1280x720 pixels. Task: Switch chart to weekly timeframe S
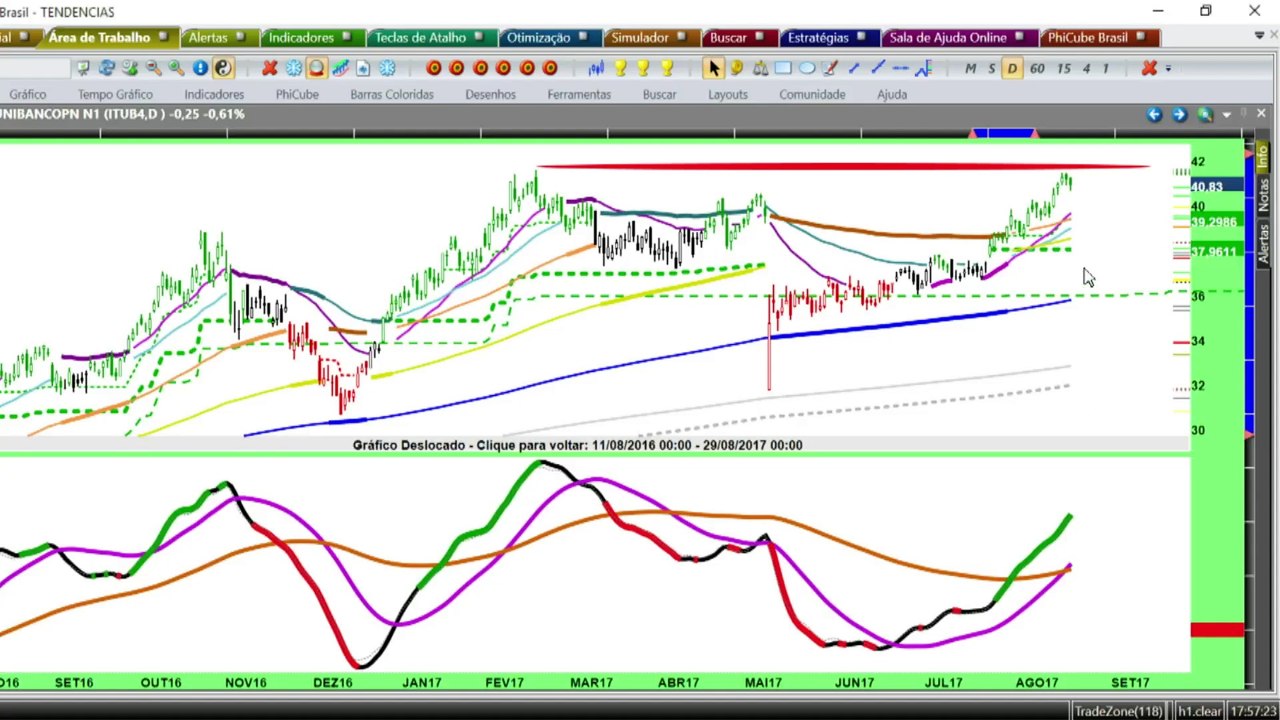991,68
